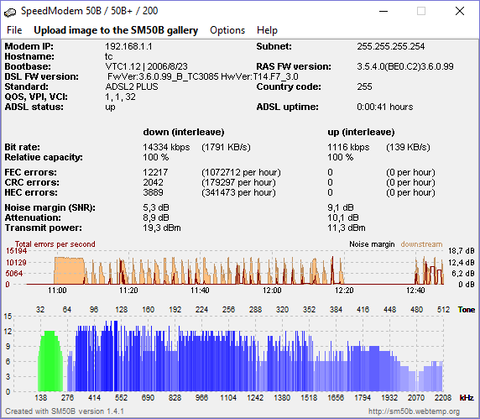Click the 1072712 per hour FEC rate
Screen dimensions: 480x419
click(241, 172)
